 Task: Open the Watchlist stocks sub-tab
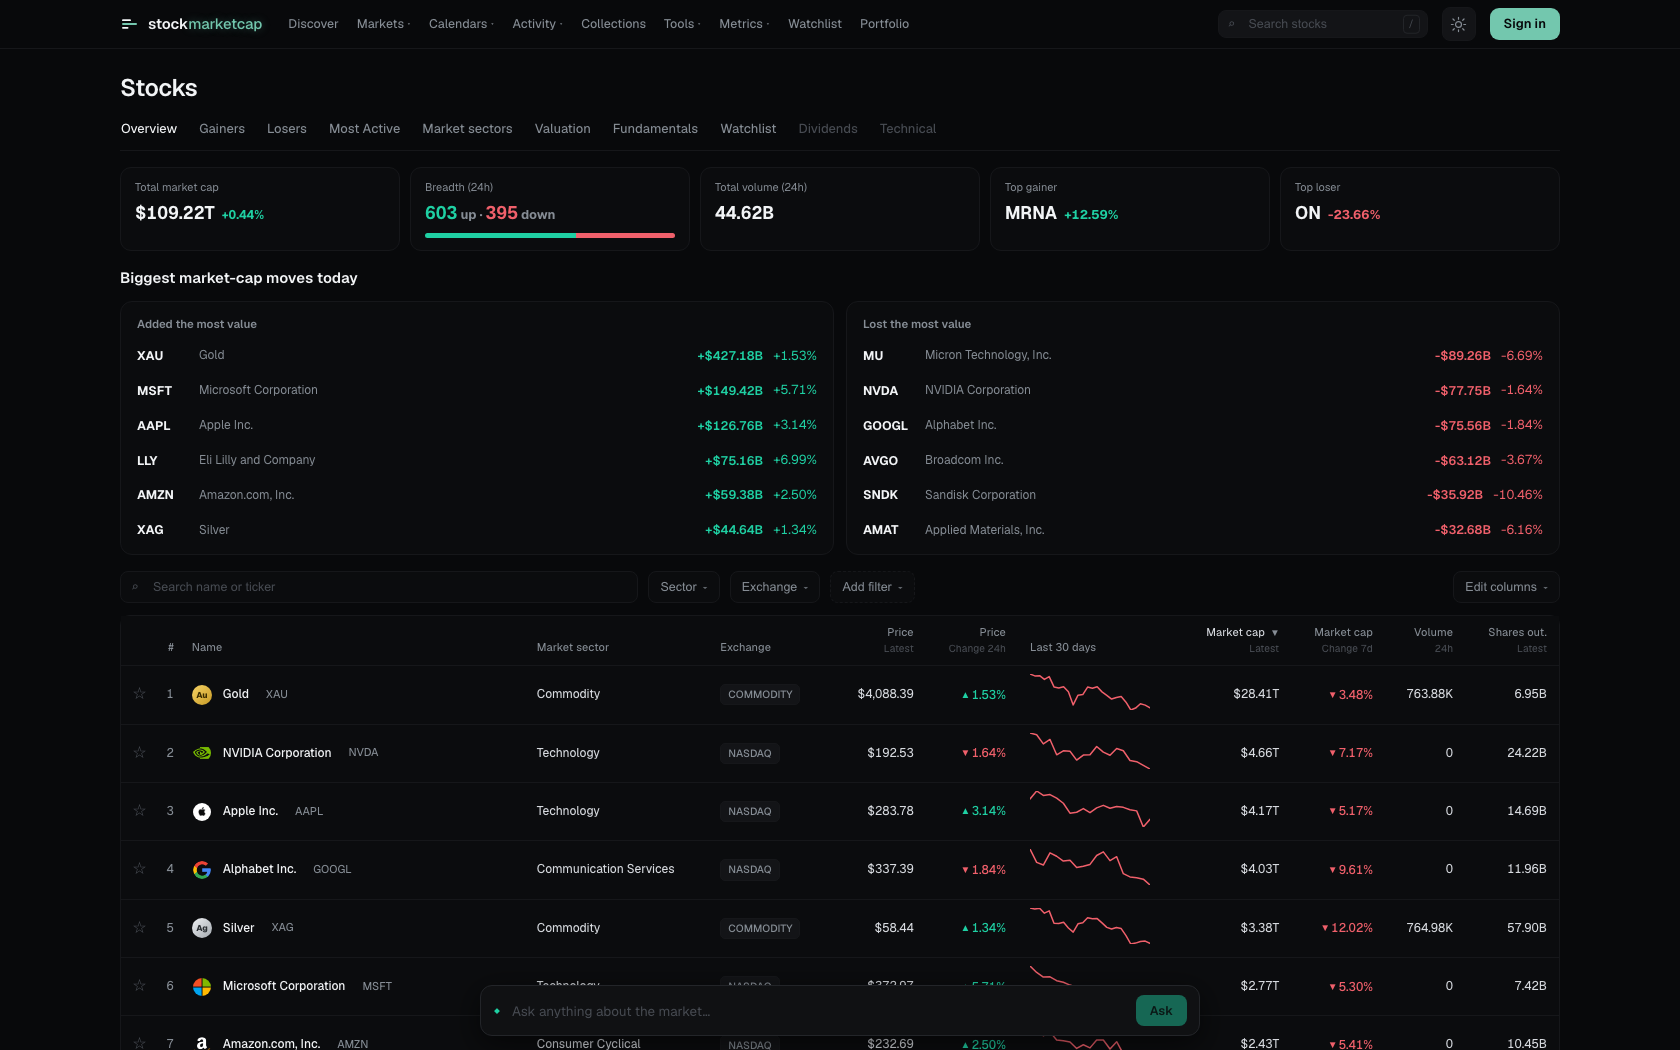coord(748,129)
